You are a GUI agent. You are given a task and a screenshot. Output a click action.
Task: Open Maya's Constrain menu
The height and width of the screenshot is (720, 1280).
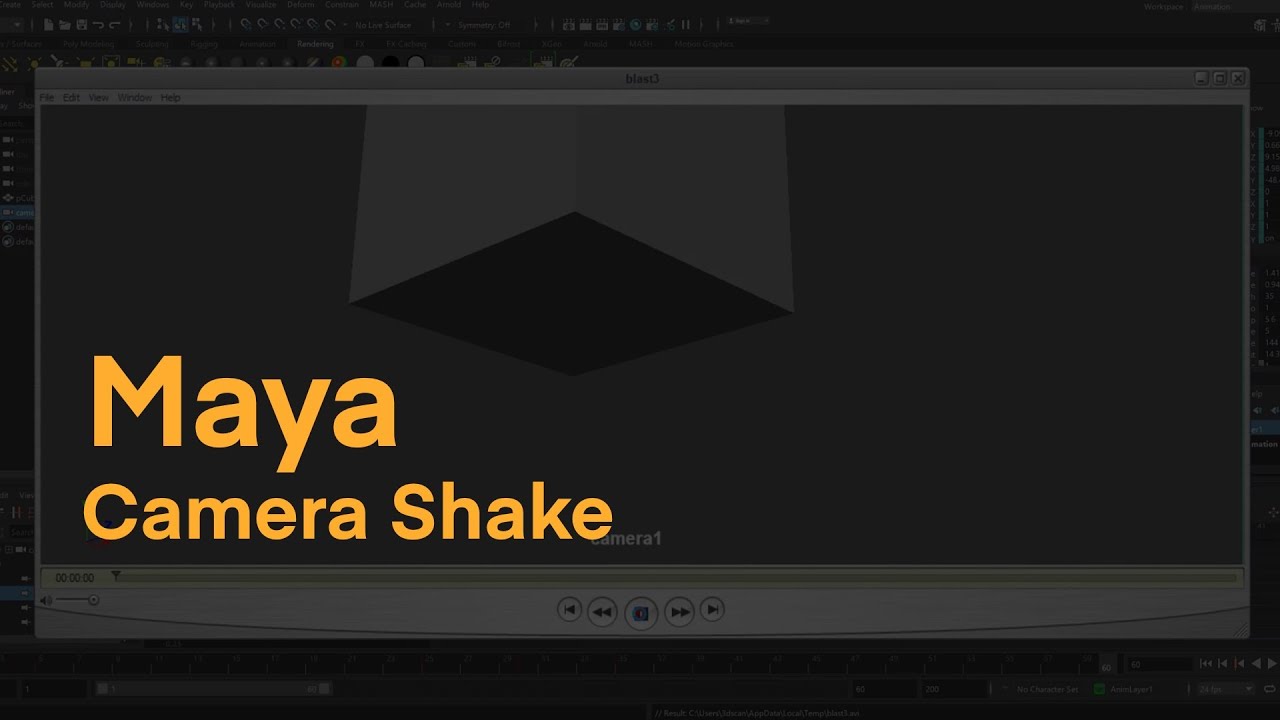pyautogui.click(x=342, y=5)
